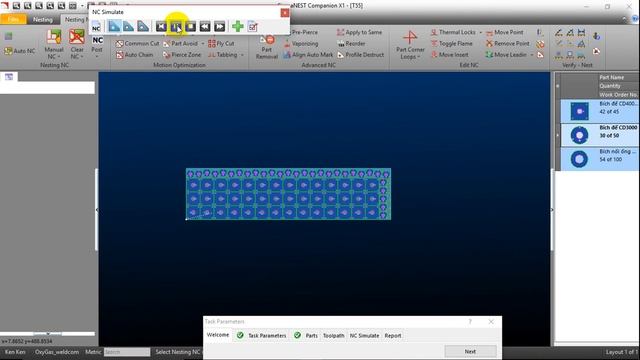Click the nested plate layout in the canvas

pyautogui.click(x=288, y=194)
